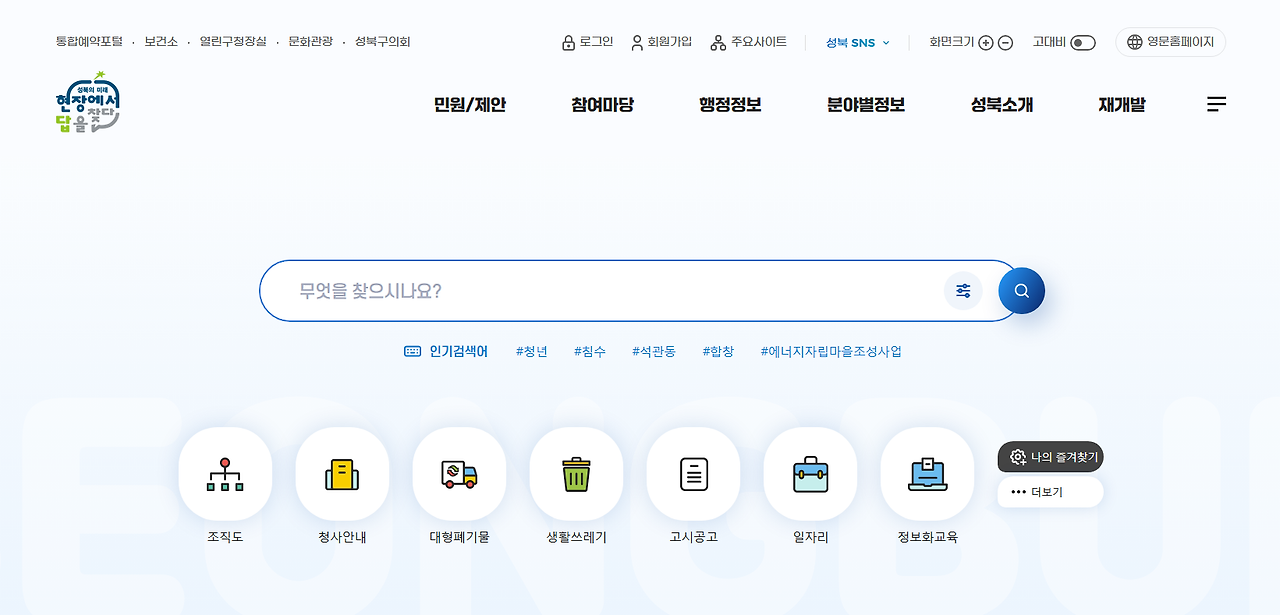Open 정보화교육 with the laptop icon
This screenshot has height=615, width=1280.
pyautogui.click(x=927, y=473)
